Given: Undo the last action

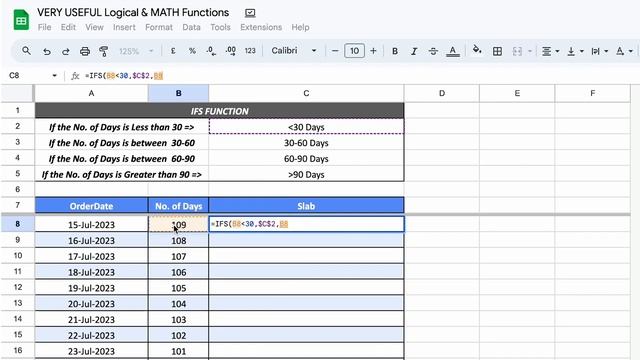Looking at the screenshot, I should pos(47,51).
